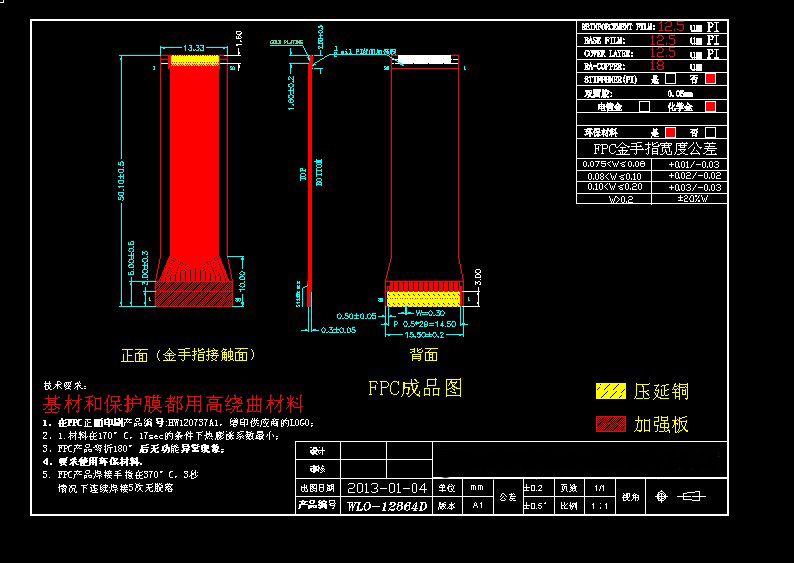Click the 环保材料 是 red checkbox
The width and height of the screenshot is (794, 563).
click(670, 133)
